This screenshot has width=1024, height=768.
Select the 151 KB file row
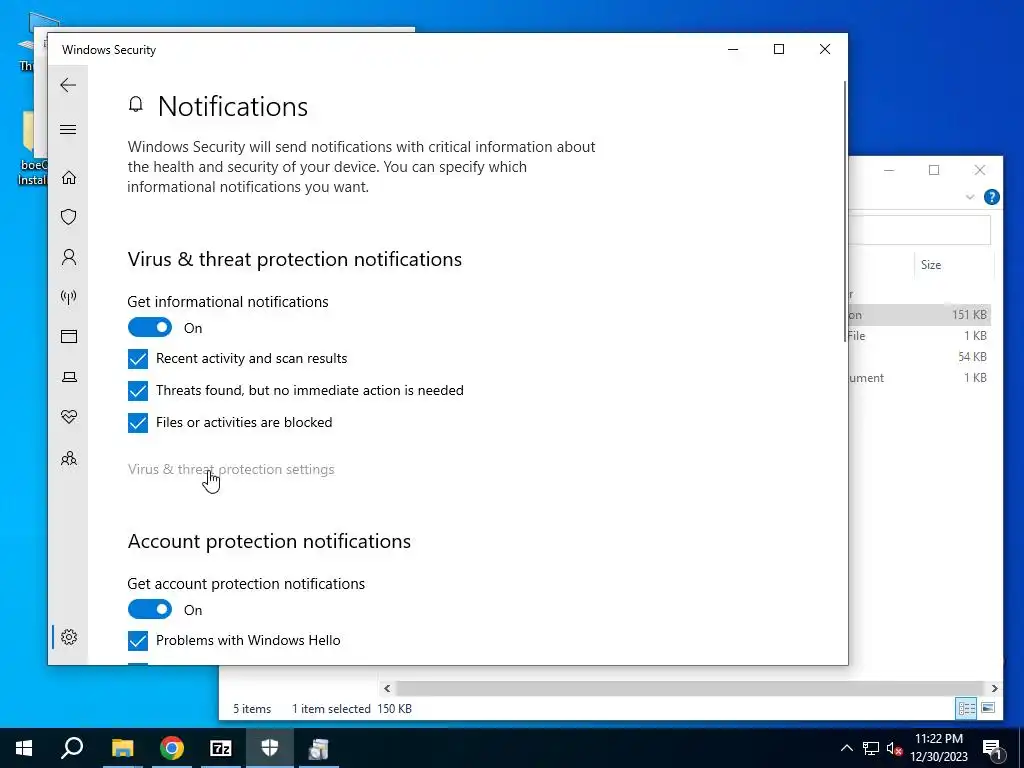click(920, 315)
